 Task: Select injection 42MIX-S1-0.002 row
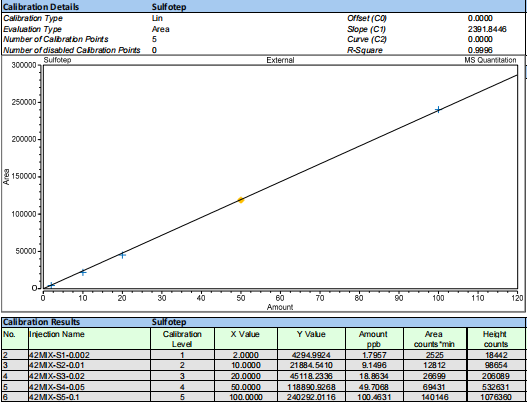(263, 355)
